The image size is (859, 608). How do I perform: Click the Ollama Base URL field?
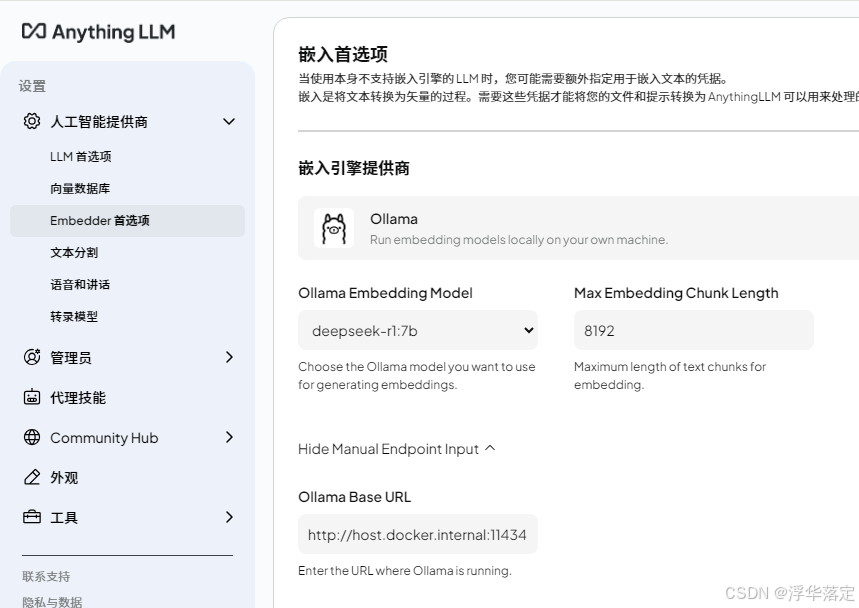point(418,534)
